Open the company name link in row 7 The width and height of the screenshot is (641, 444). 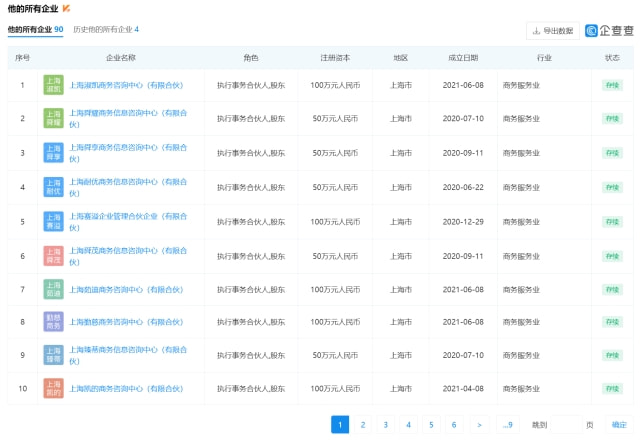pos(126,289)
